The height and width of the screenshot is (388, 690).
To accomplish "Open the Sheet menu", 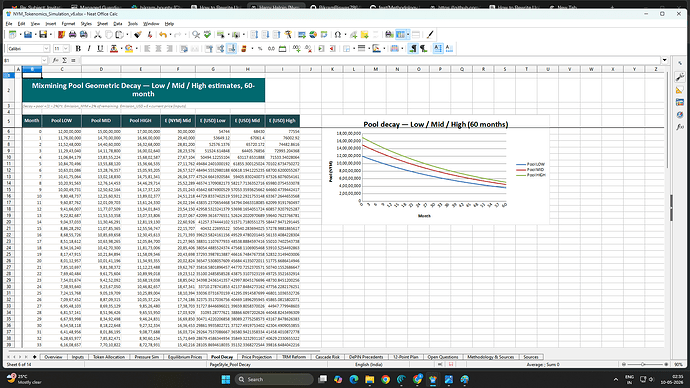I will click(102, 24).
